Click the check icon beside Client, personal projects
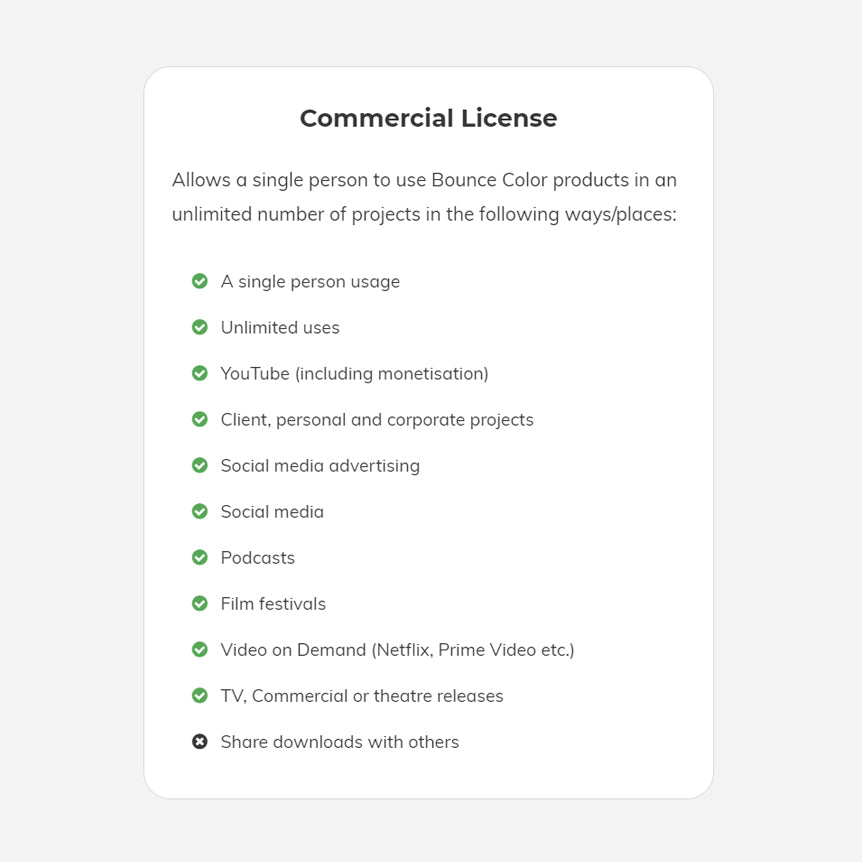This screenshot has width=862, height=862. coord(200,419)
